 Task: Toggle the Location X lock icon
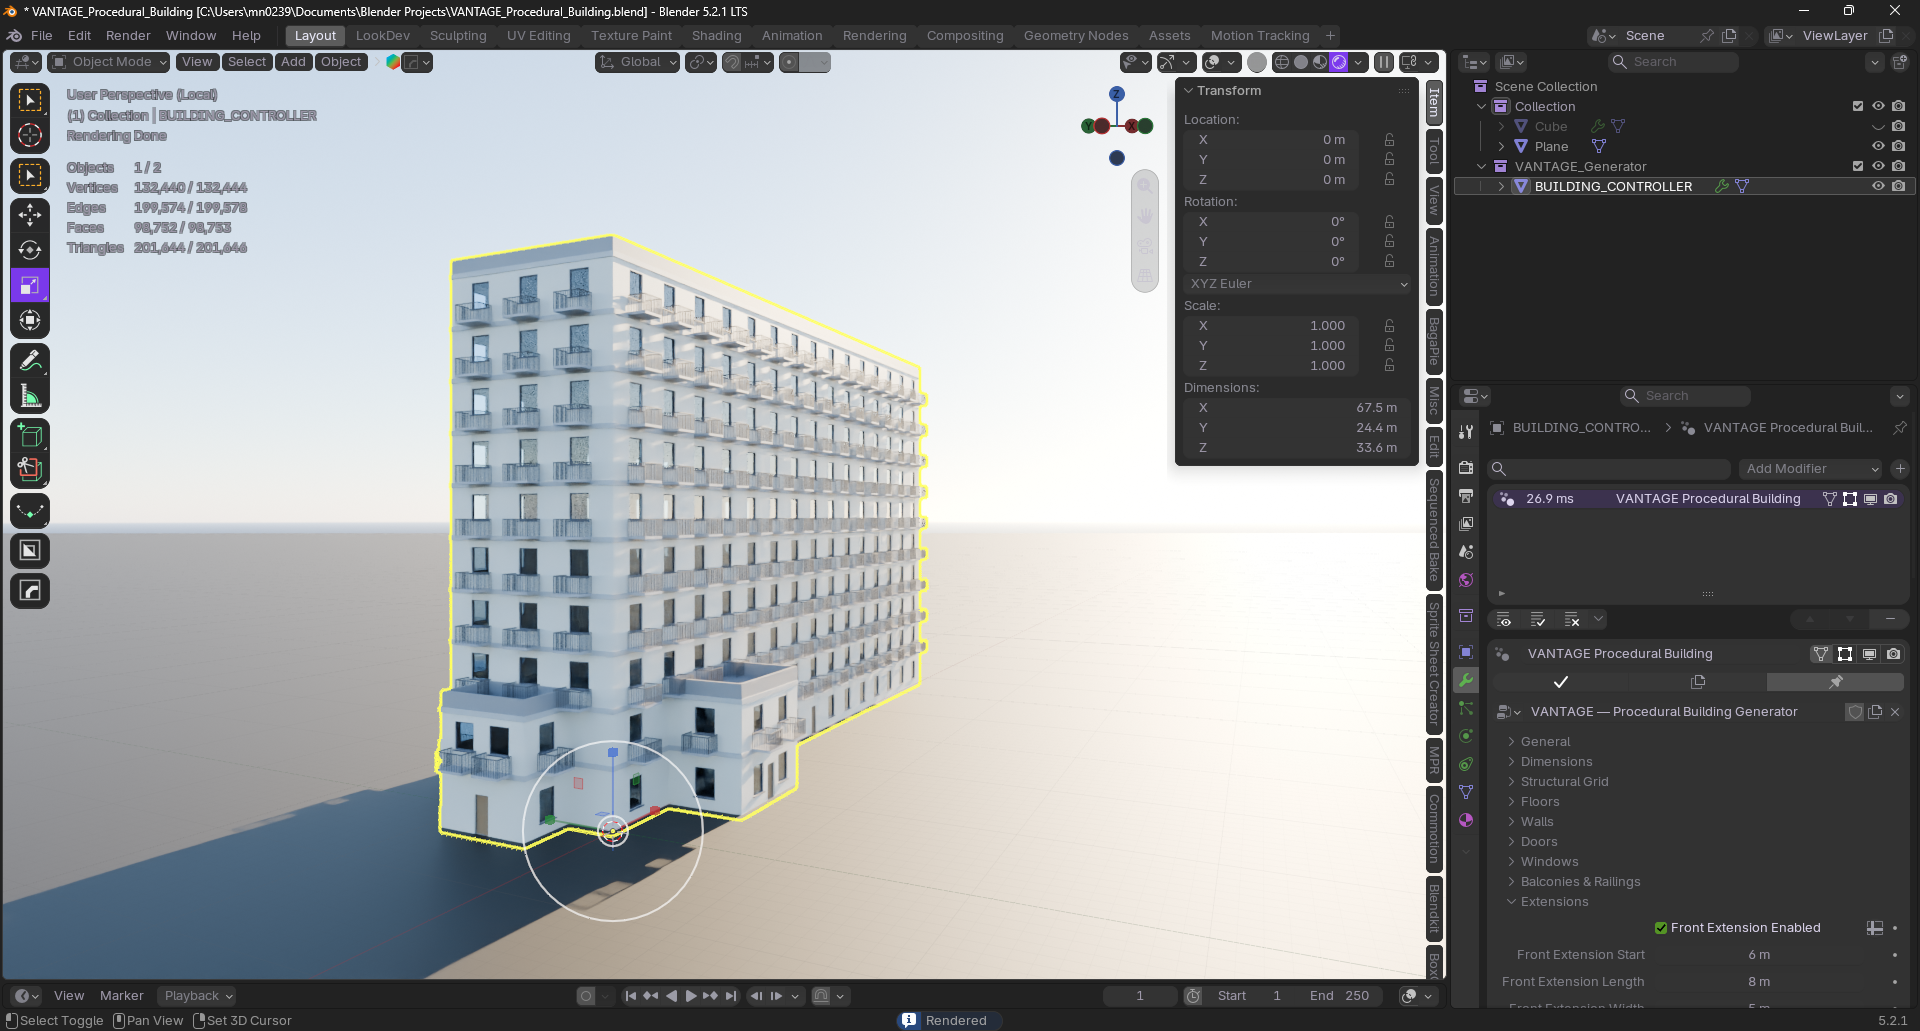pyautogui.click(x=1390, y=140)
